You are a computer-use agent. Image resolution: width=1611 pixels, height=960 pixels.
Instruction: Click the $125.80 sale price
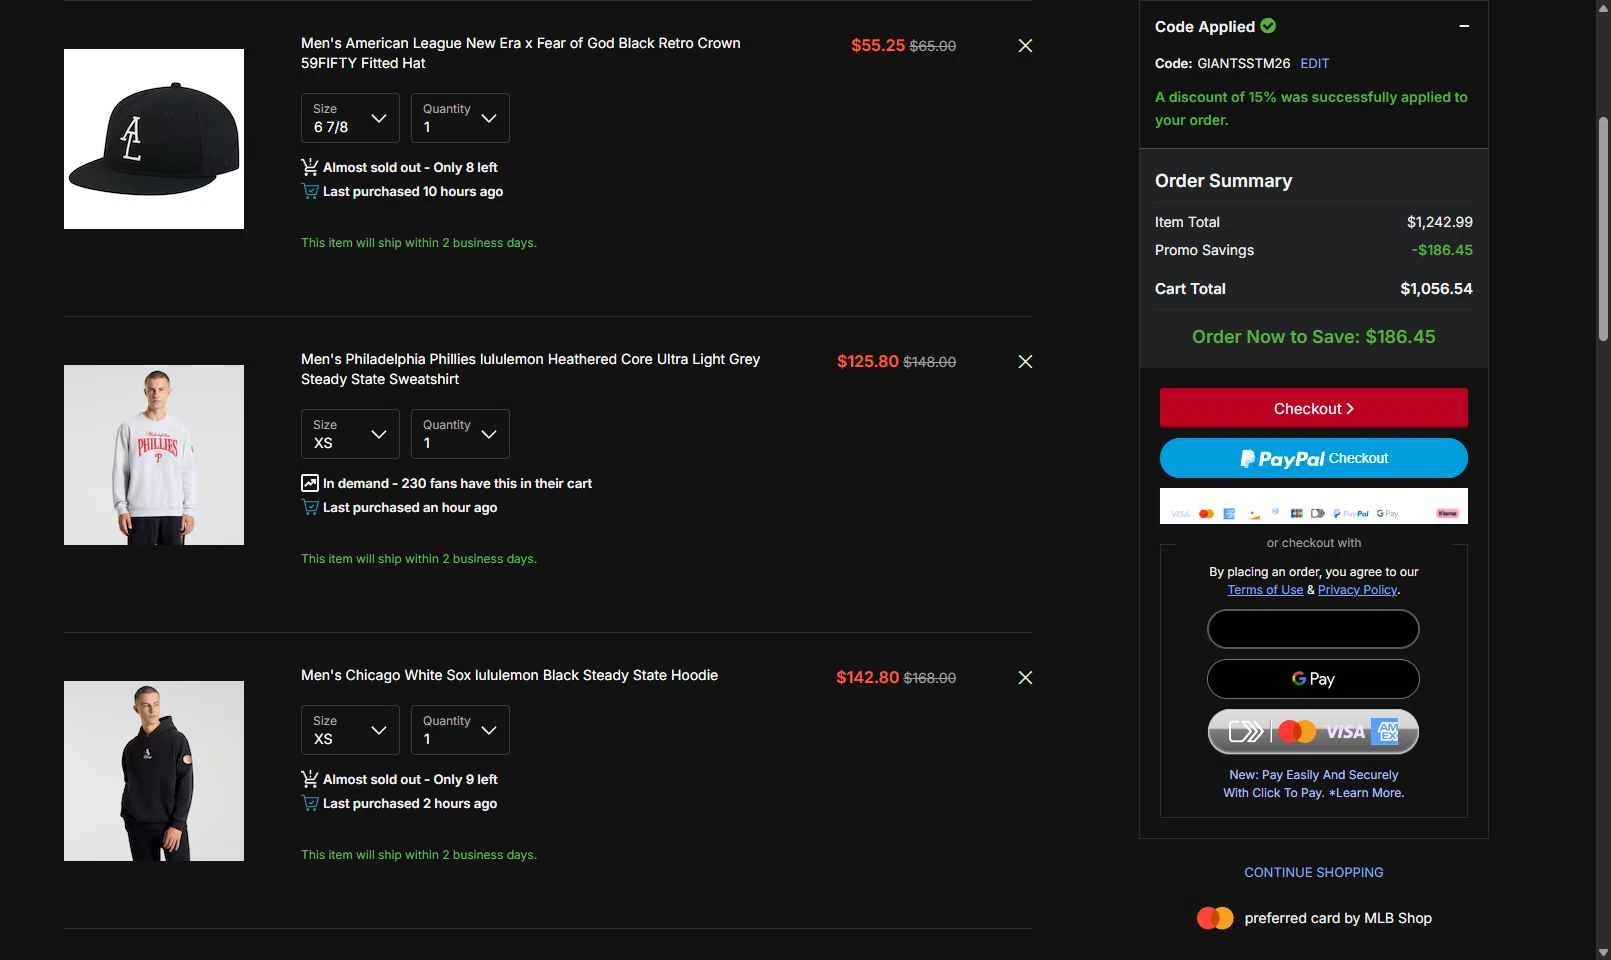click(x=868, y=362)
